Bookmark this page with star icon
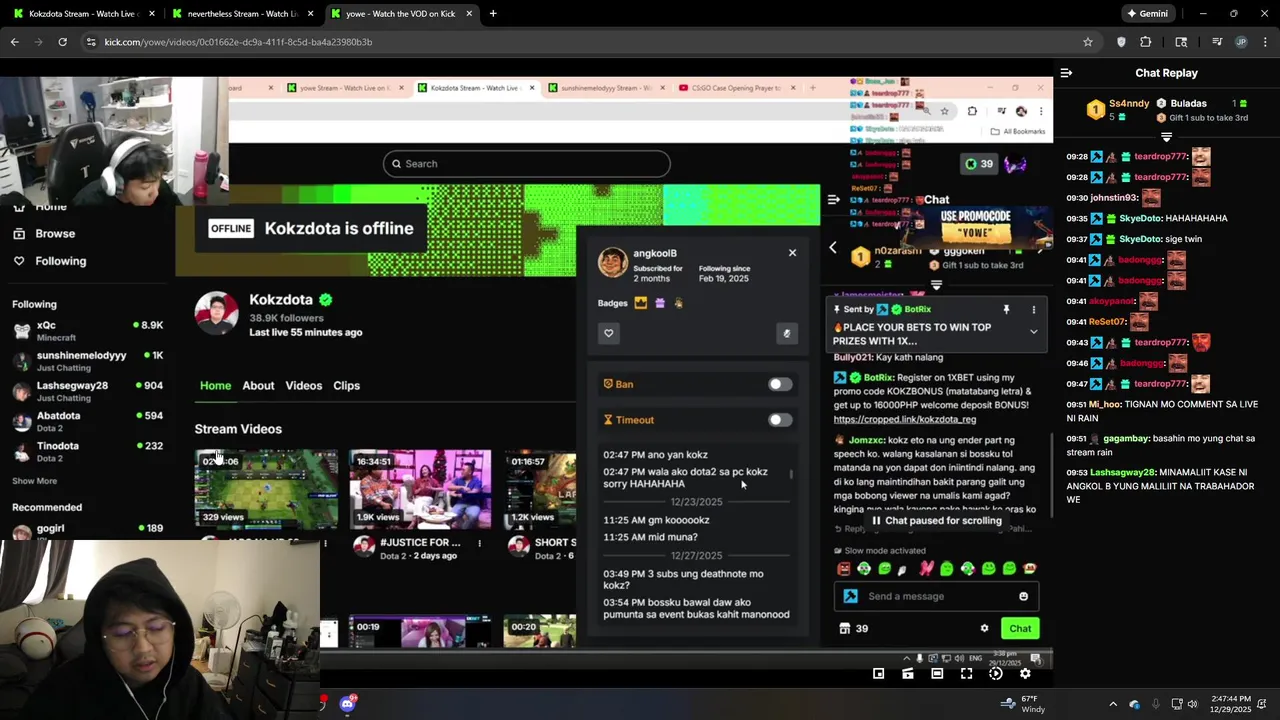 (x=1088, y=42)
